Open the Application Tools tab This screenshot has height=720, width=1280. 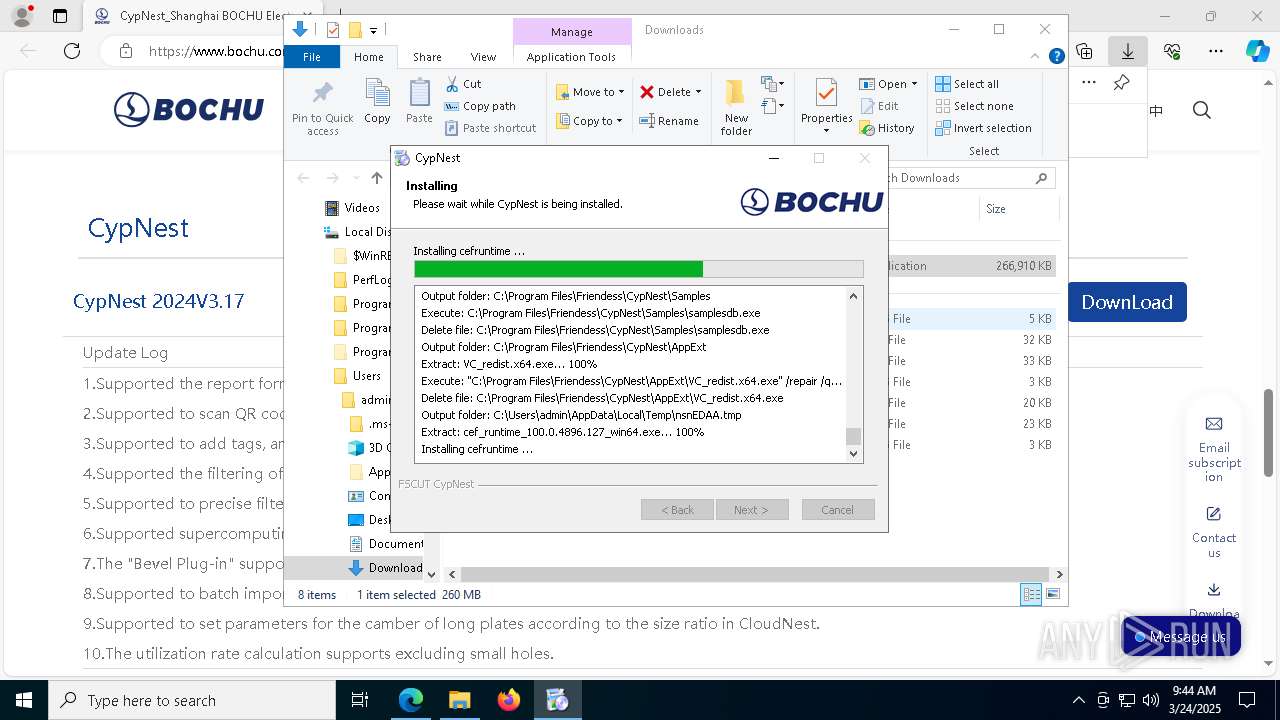[571, 57]
